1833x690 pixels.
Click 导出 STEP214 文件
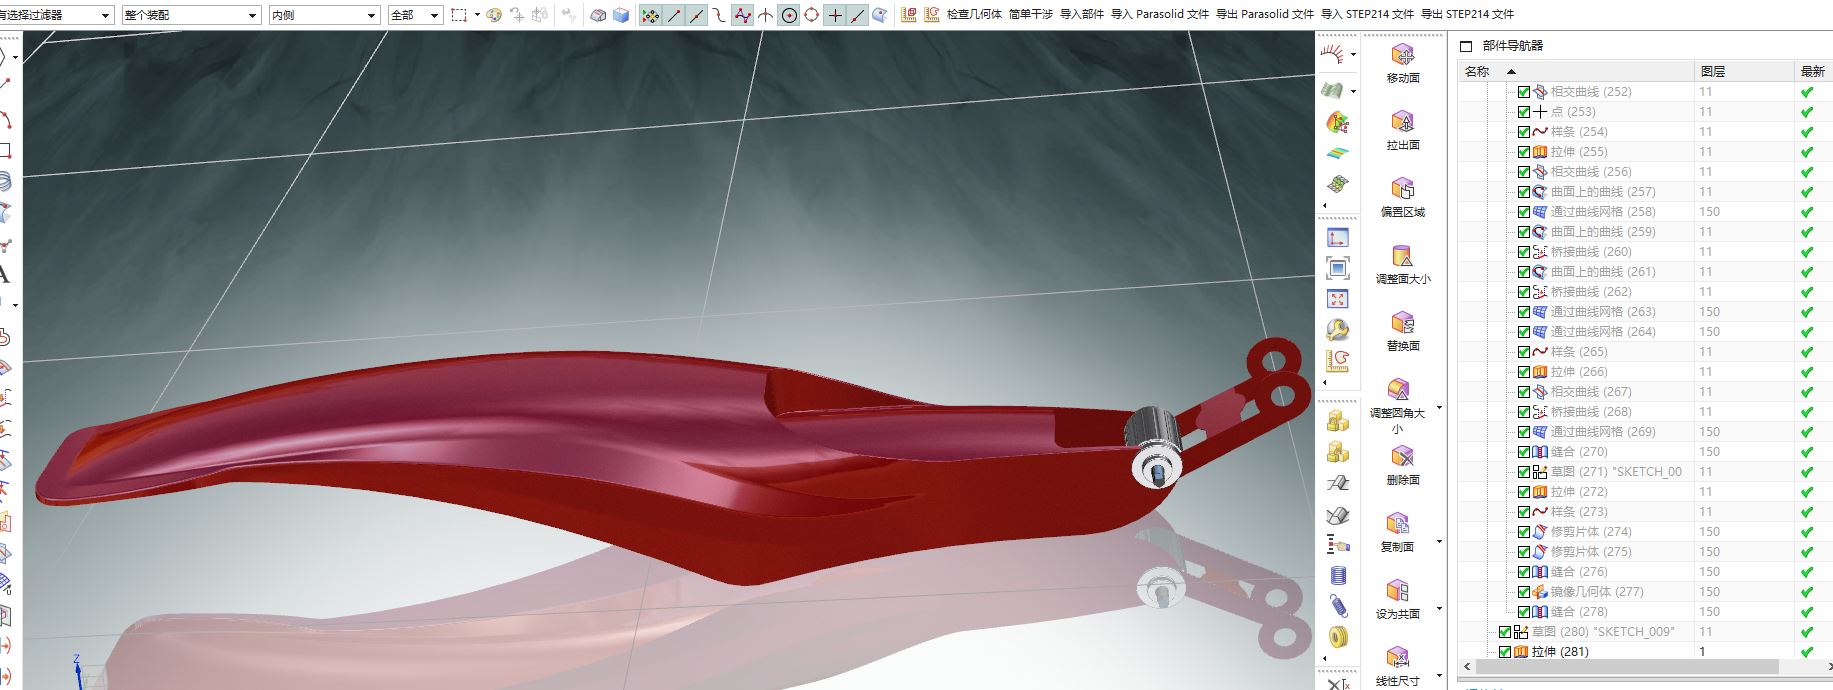pos(1467,15)
